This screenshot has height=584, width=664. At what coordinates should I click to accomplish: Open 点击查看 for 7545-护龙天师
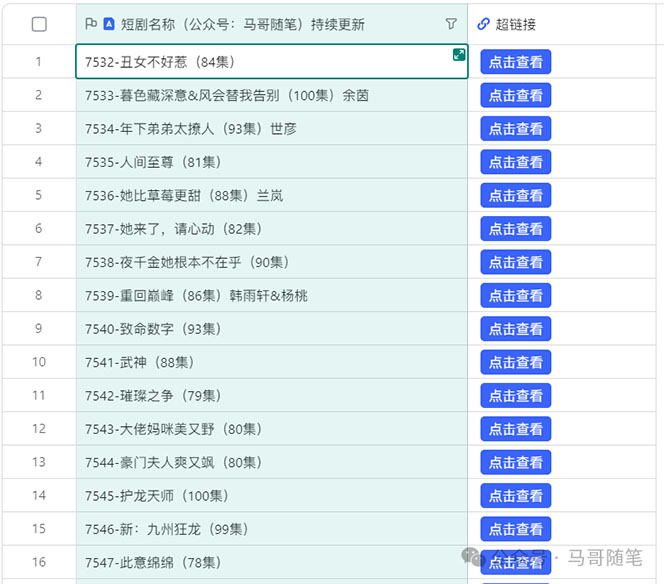tap(515, 496)
